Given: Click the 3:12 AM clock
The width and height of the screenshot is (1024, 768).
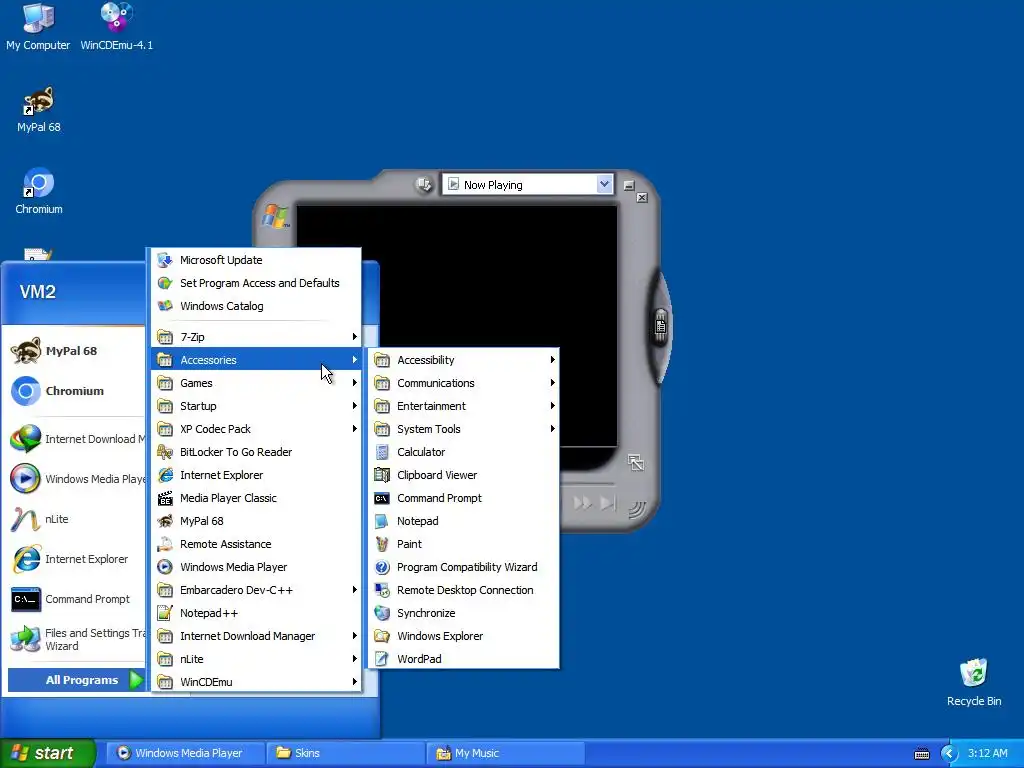Looking at the screenshot, I should pyautogui.click(x=987, y=753).
